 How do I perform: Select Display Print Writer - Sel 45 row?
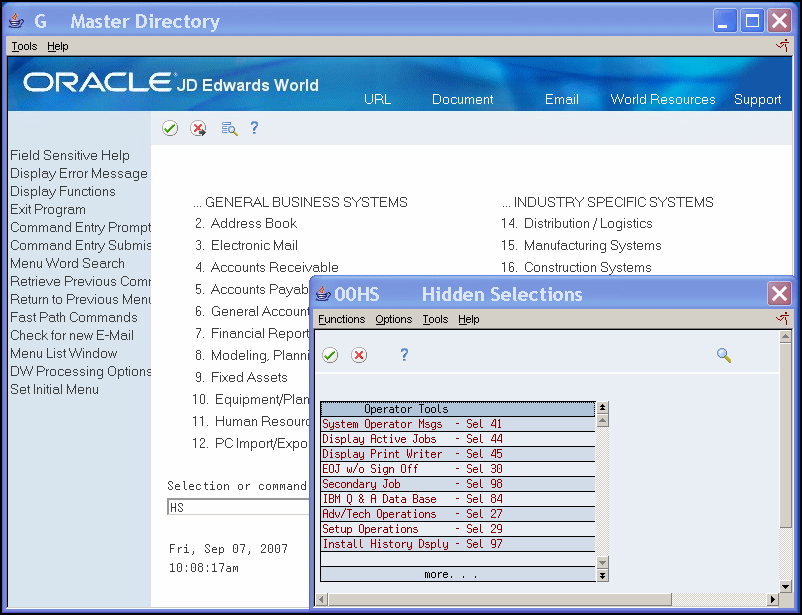click(x=458, y=454)
